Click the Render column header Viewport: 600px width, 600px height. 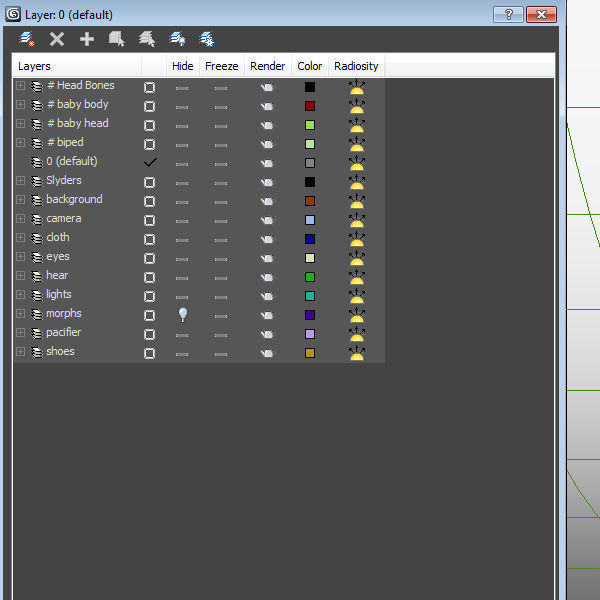(267, 66)
